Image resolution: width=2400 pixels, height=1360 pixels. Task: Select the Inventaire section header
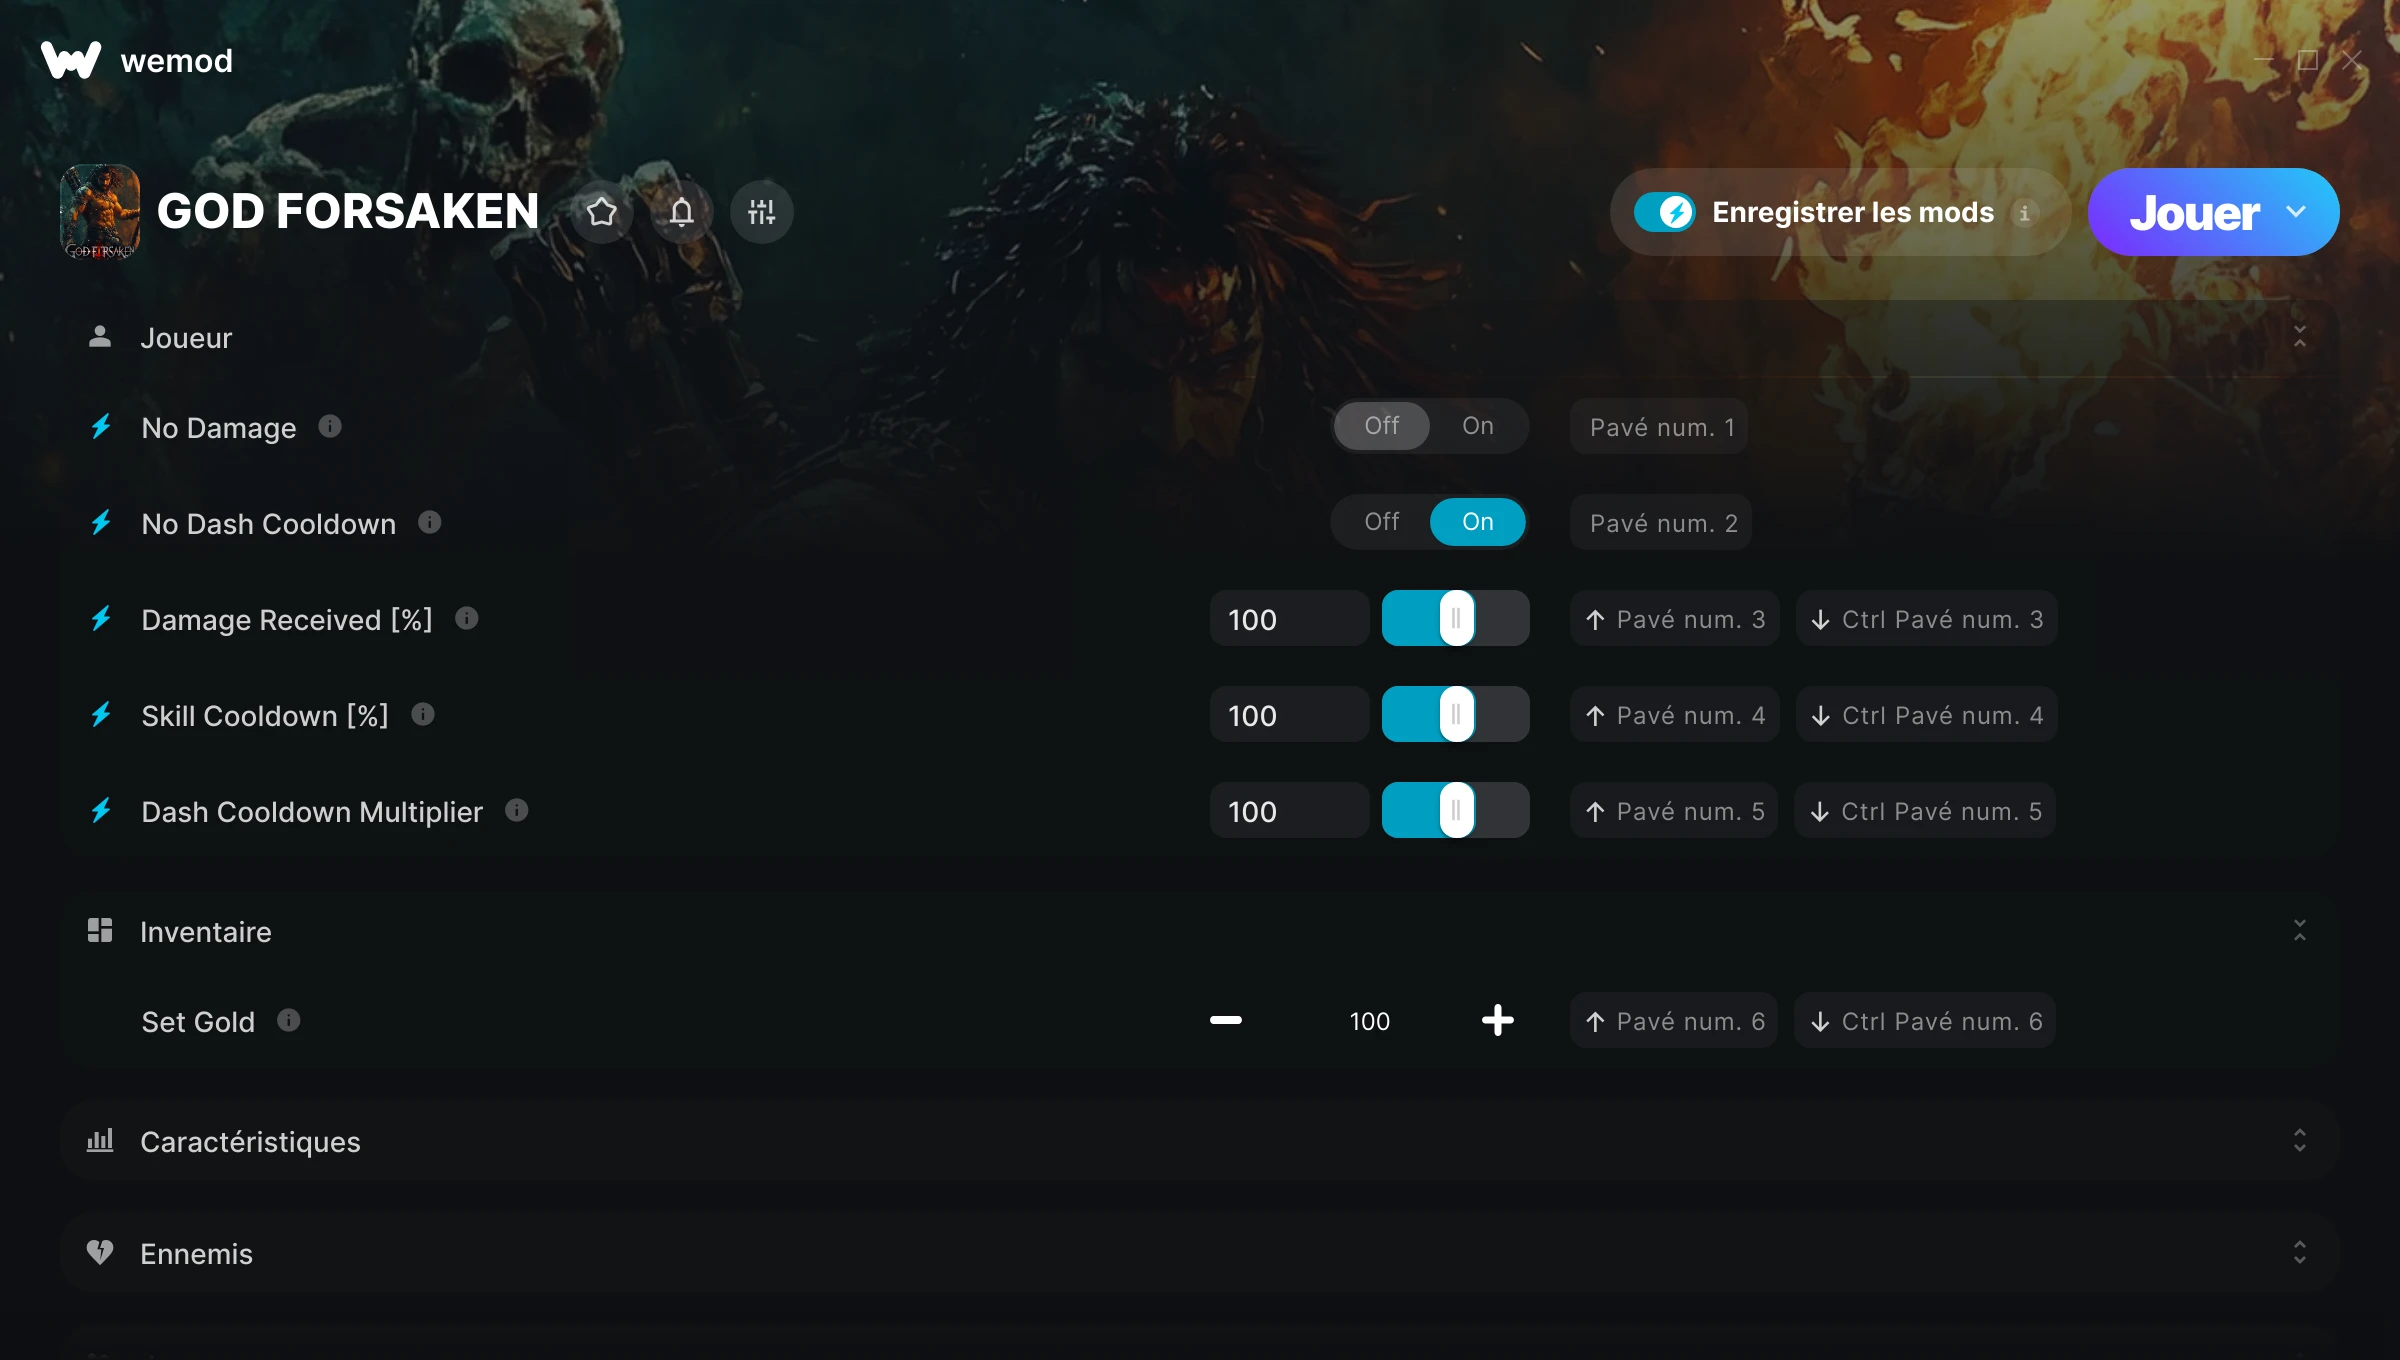(x=205, y=931)
